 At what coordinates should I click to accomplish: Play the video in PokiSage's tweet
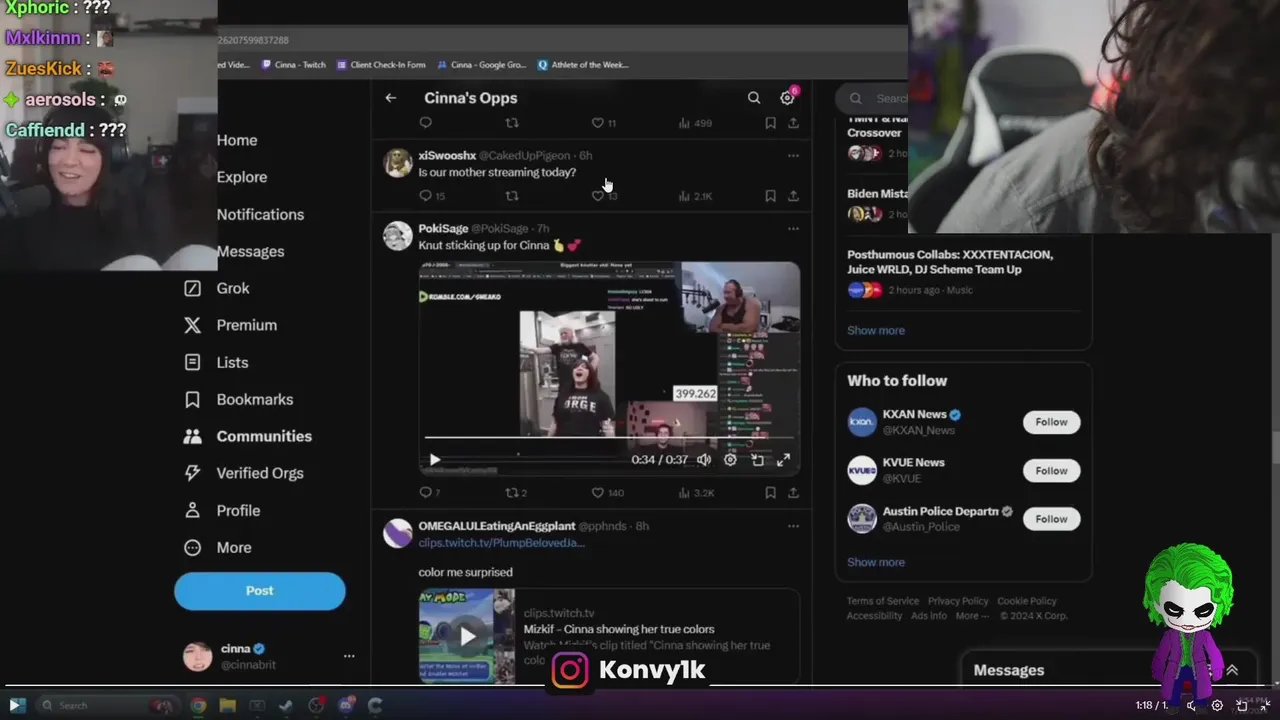point(434,460)
